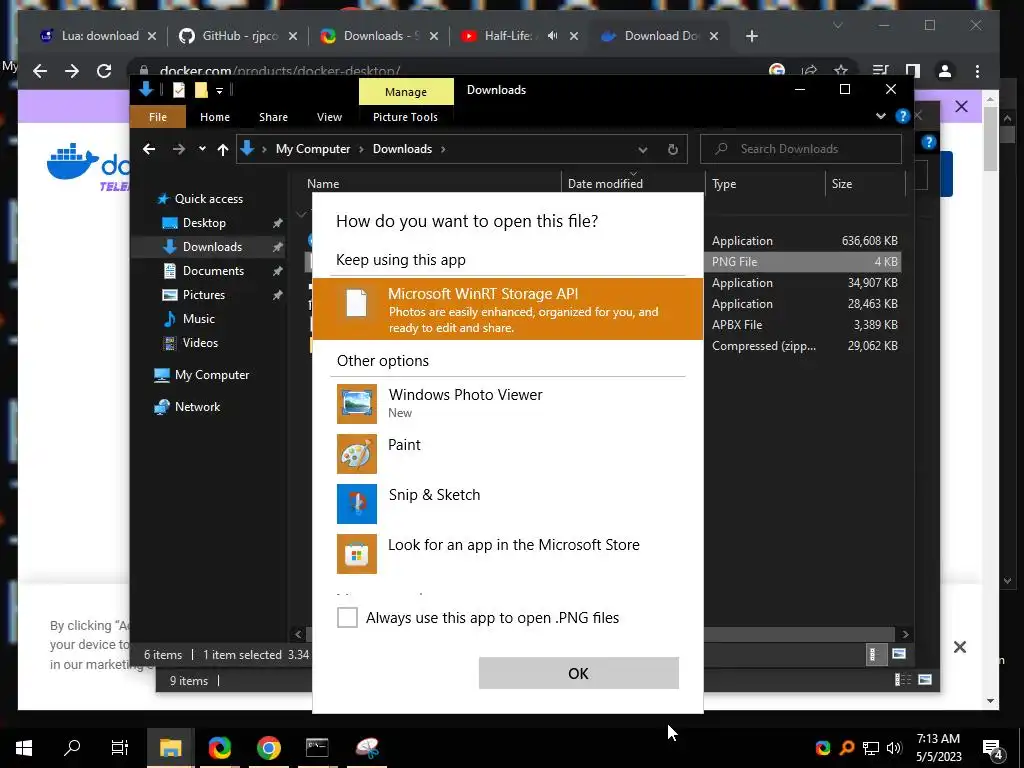Click the share page icon in Chrome address bar
This screenshot has height=768, width=1024.
810,70
